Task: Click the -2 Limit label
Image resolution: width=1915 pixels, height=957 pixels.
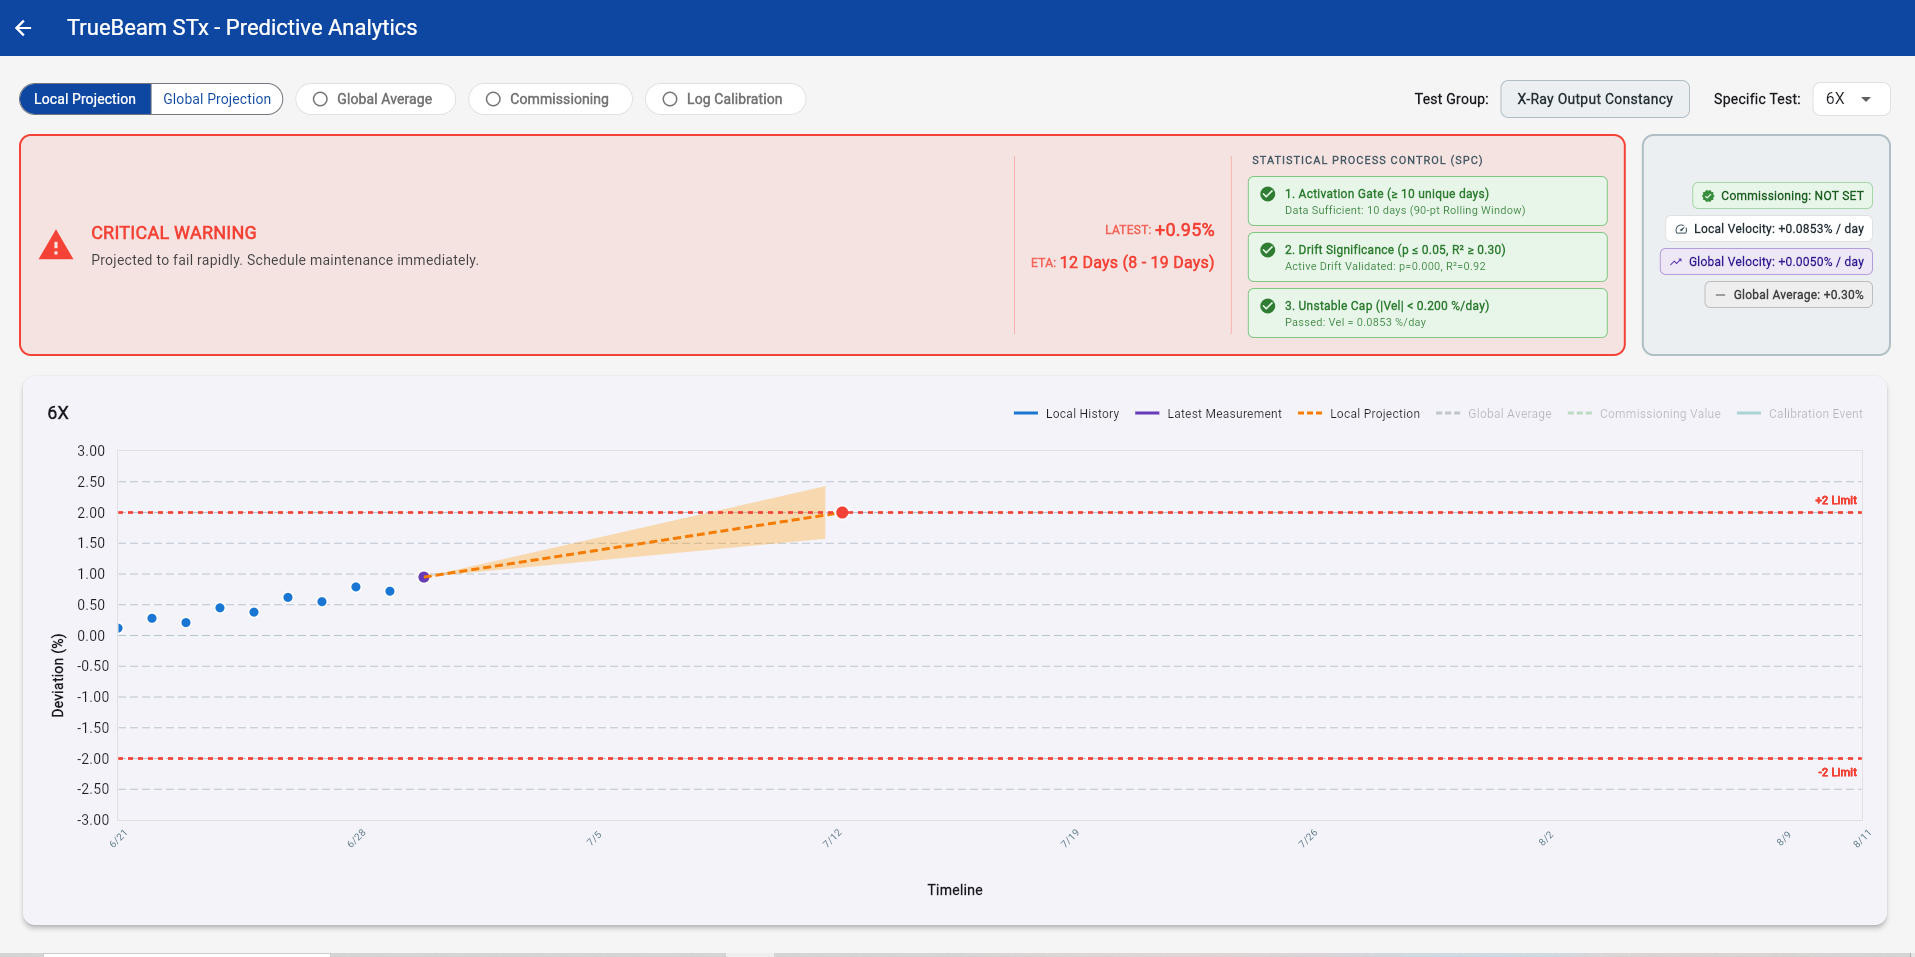Action: point(1837,773)
